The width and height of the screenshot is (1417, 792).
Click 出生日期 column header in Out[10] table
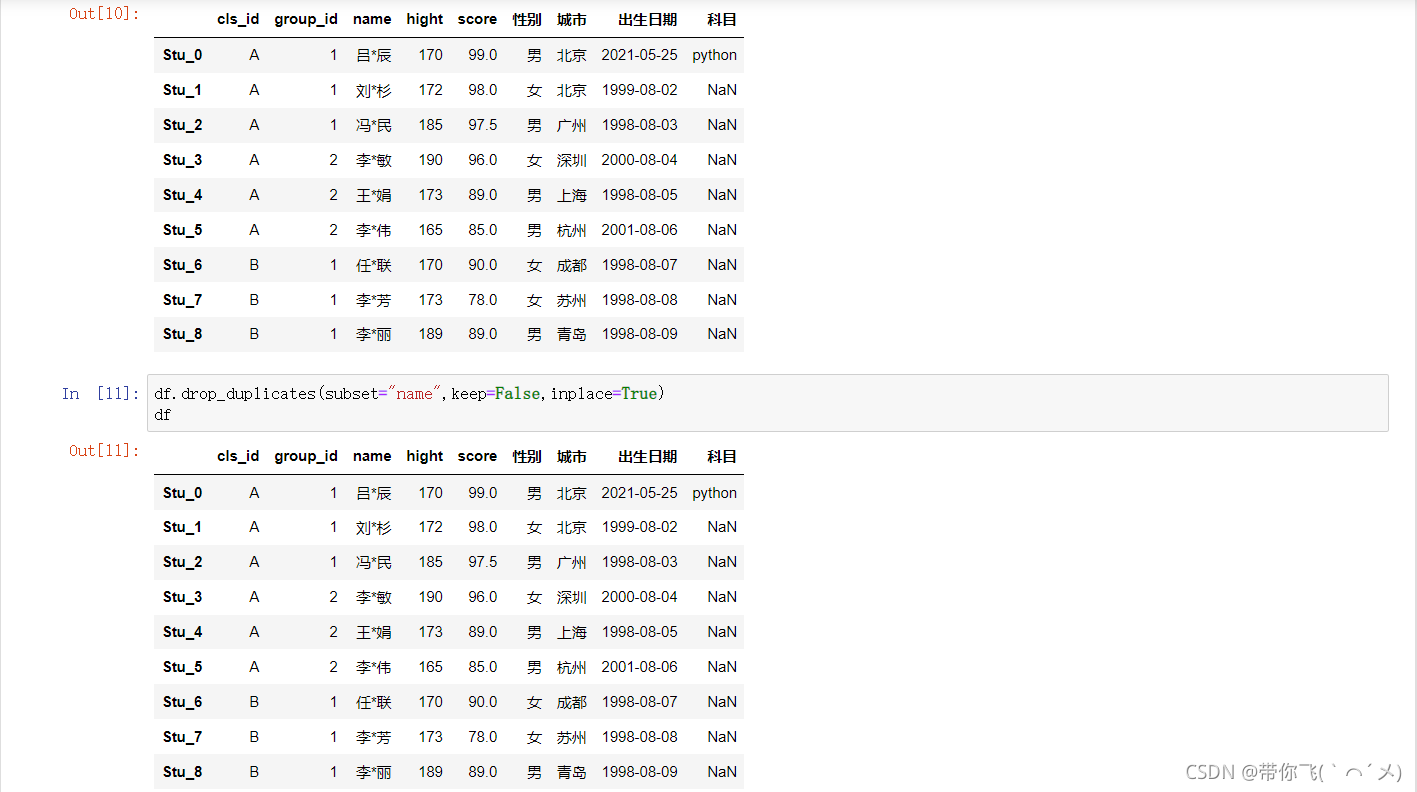point(647,19)
